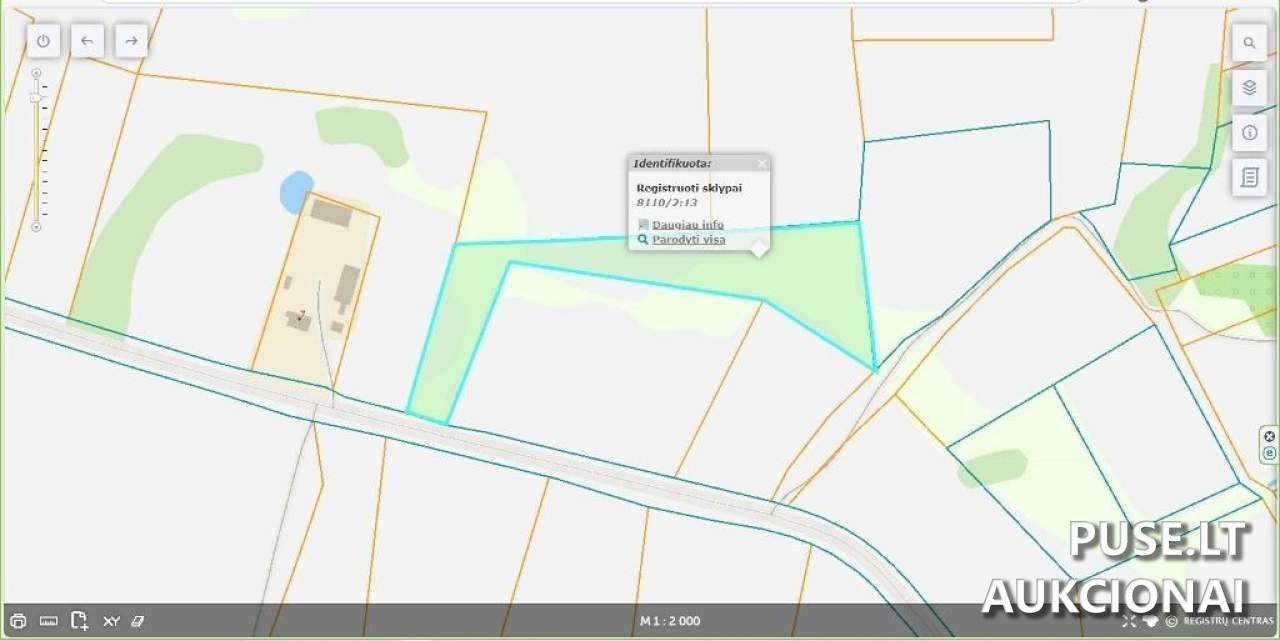The width and height of the screenshot is (1280, 641).
Task: Go forward to next map view
Action: coord(131,41)
